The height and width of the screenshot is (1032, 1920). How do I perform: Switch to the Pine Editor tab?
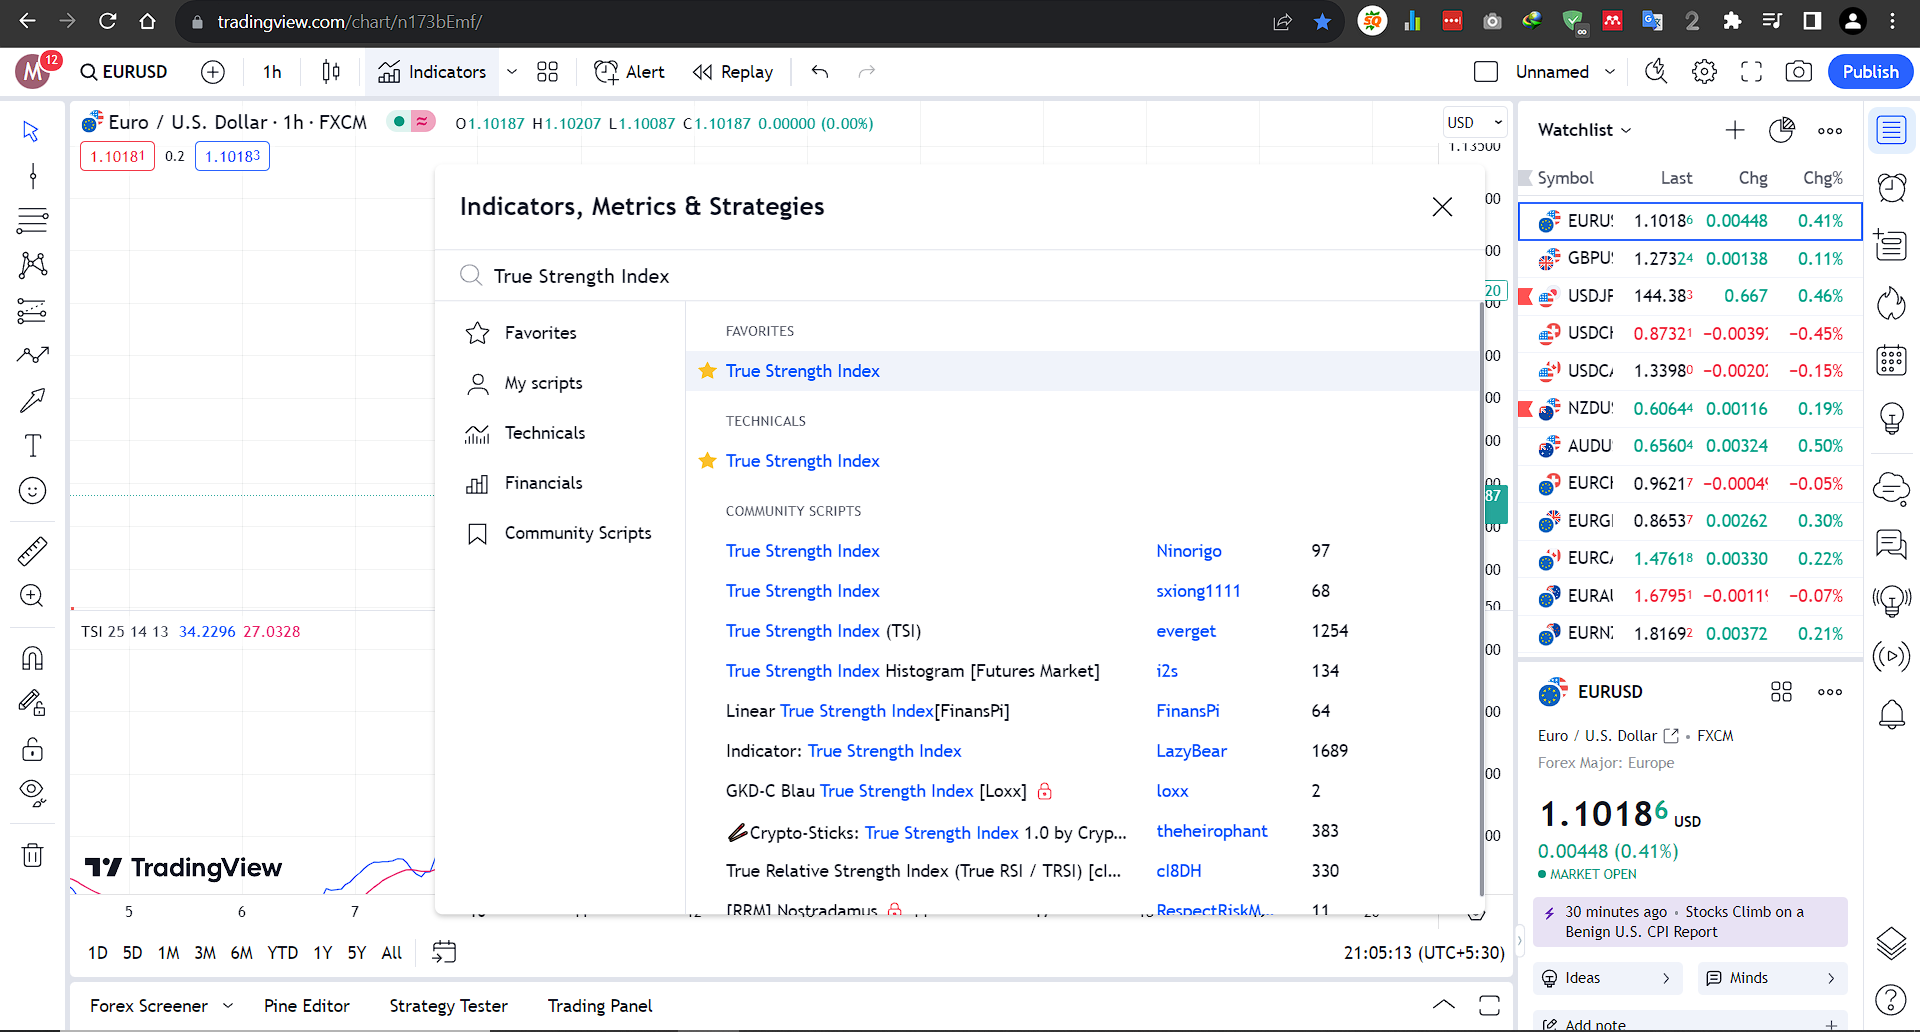pyautogui.click(x=307, y=1006)
